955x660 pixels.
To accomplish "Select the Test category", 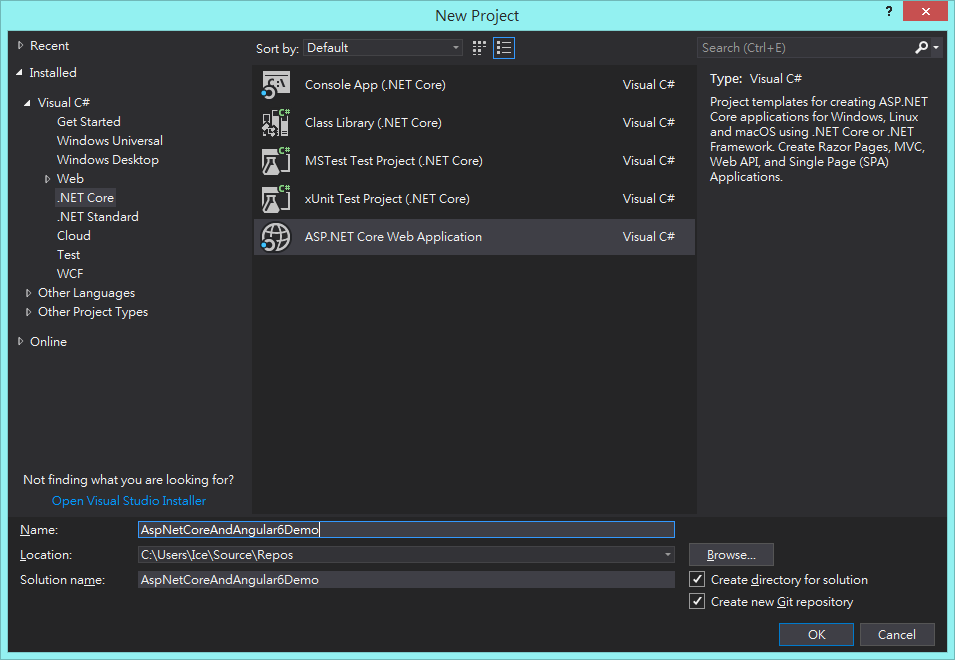I will pos(69,255).
